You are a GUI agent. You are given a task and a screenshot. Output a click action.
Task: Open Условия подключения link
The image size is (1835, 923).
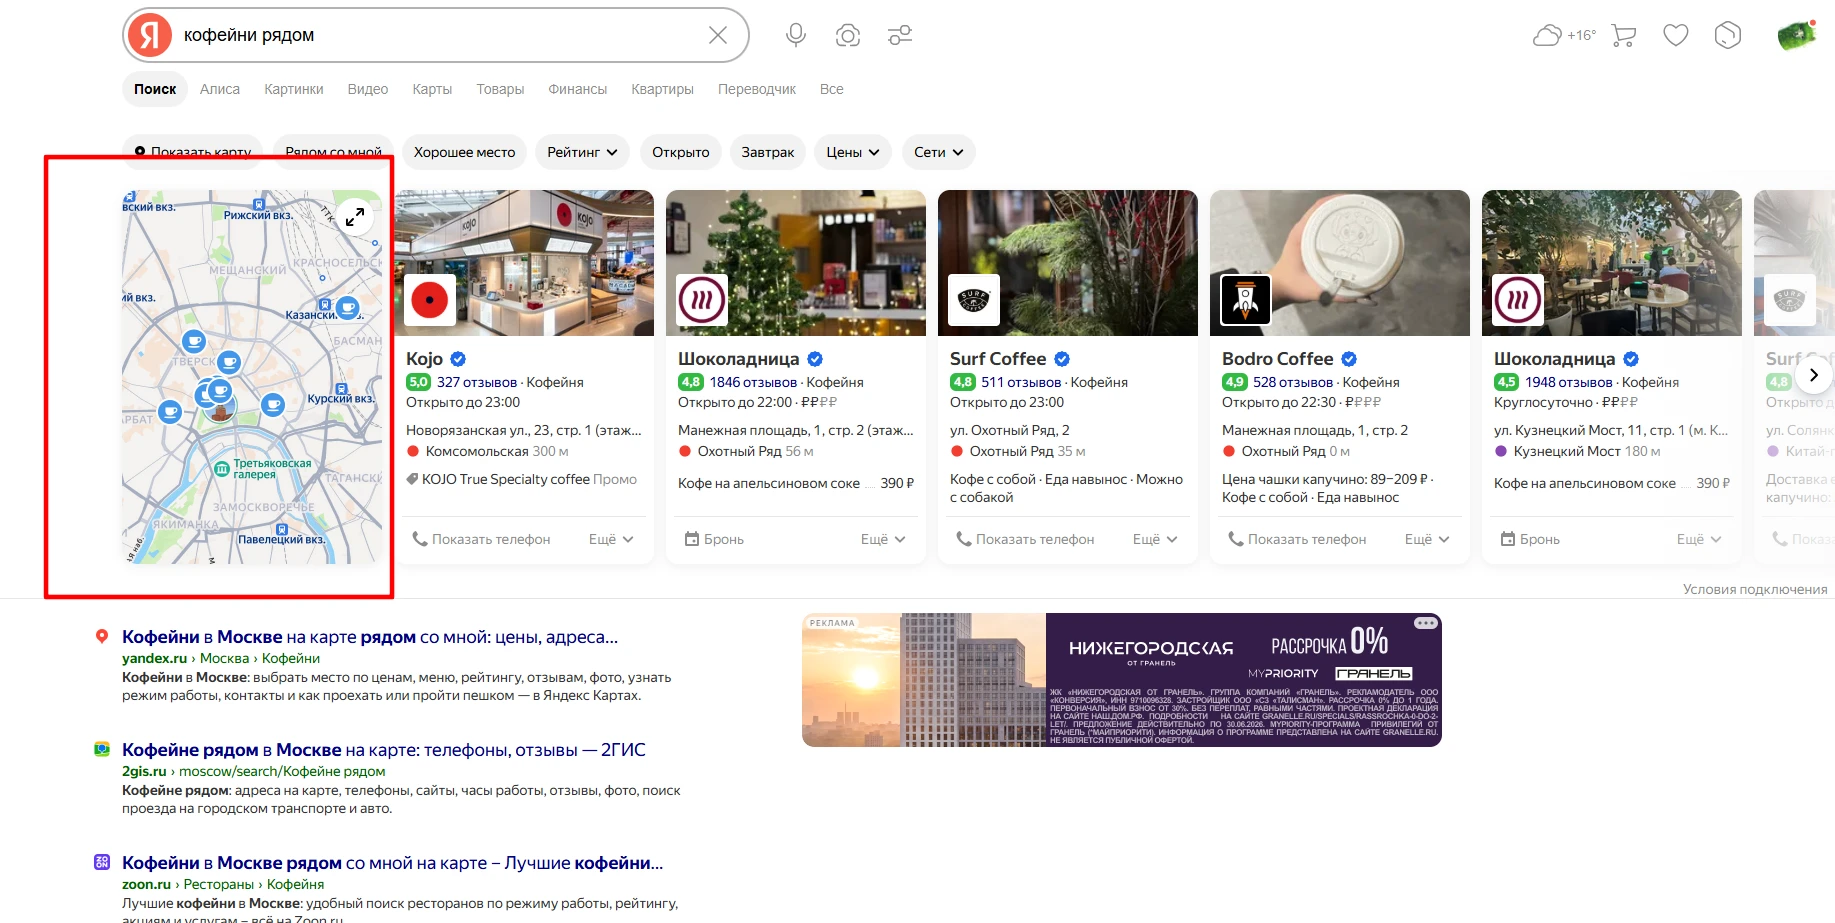click(1755, 589)
